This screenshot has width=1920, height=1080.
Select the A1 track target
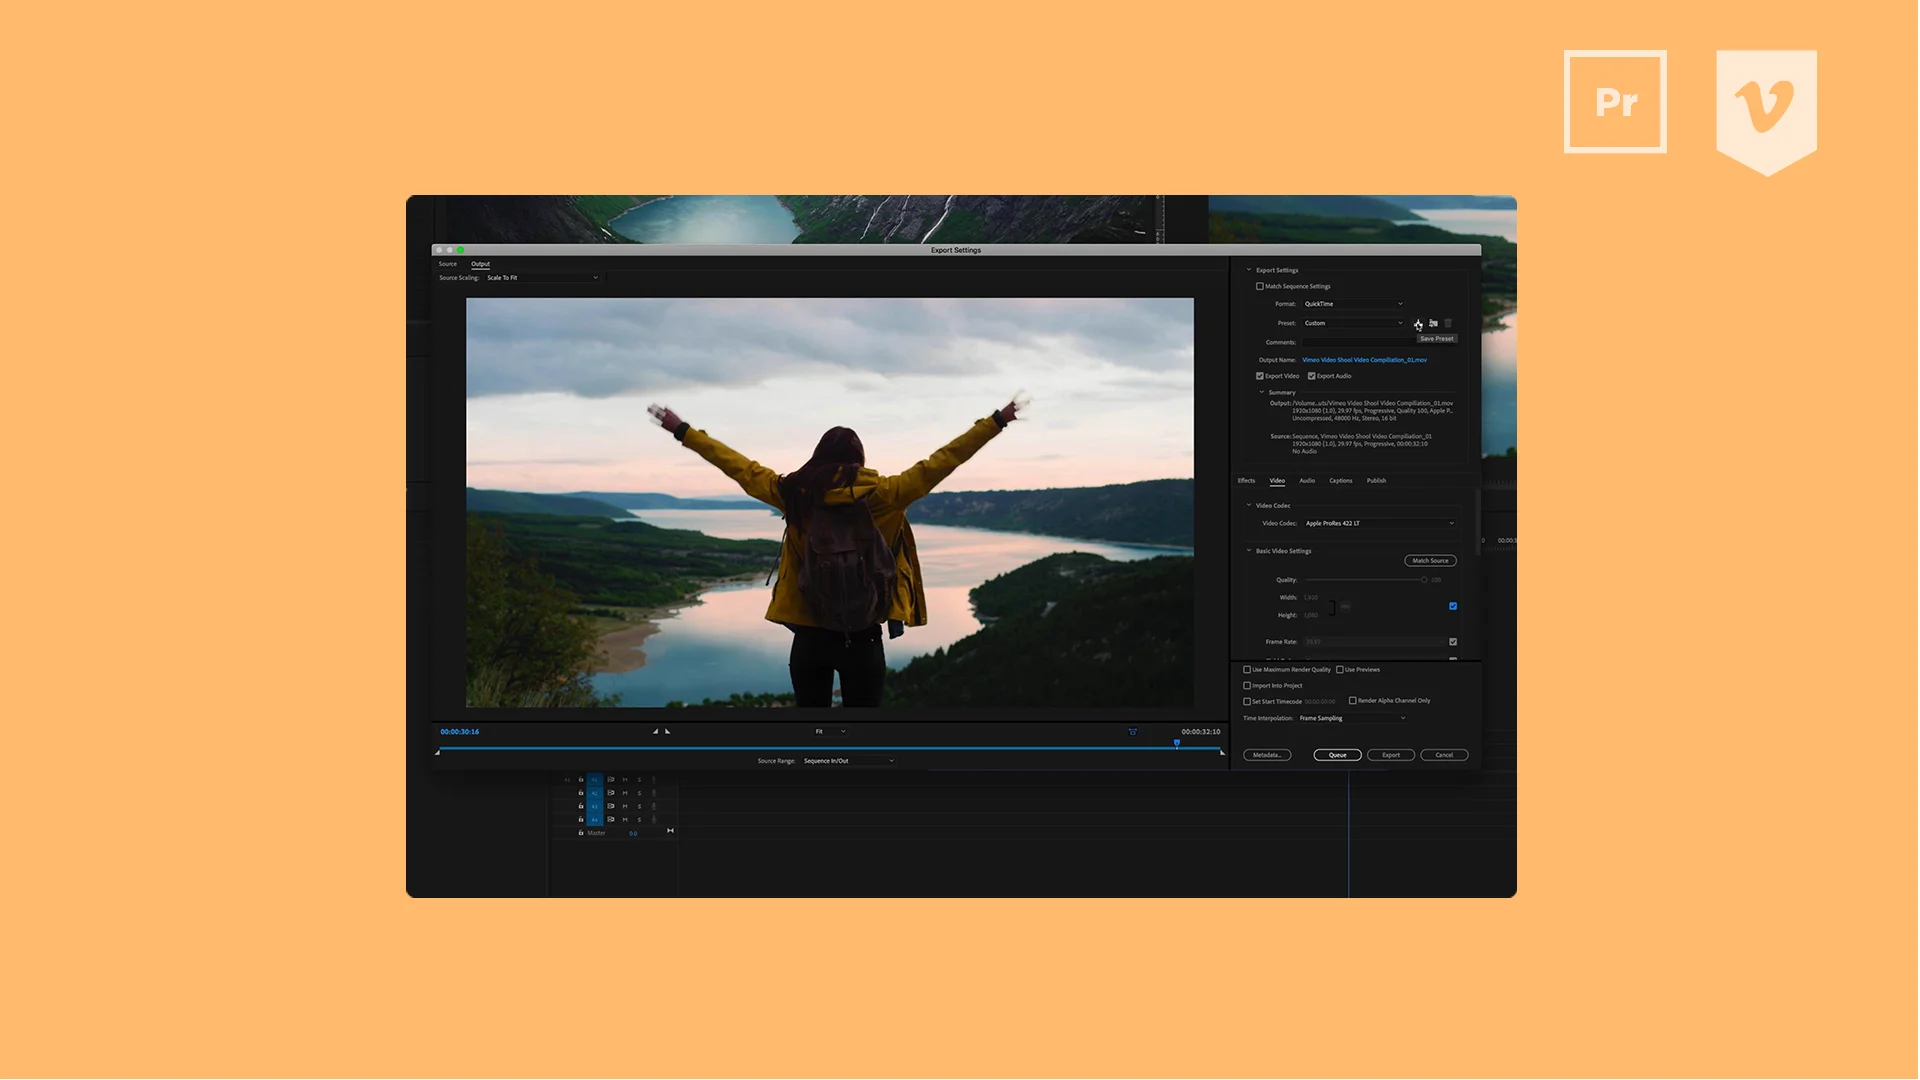click(595, 780)
